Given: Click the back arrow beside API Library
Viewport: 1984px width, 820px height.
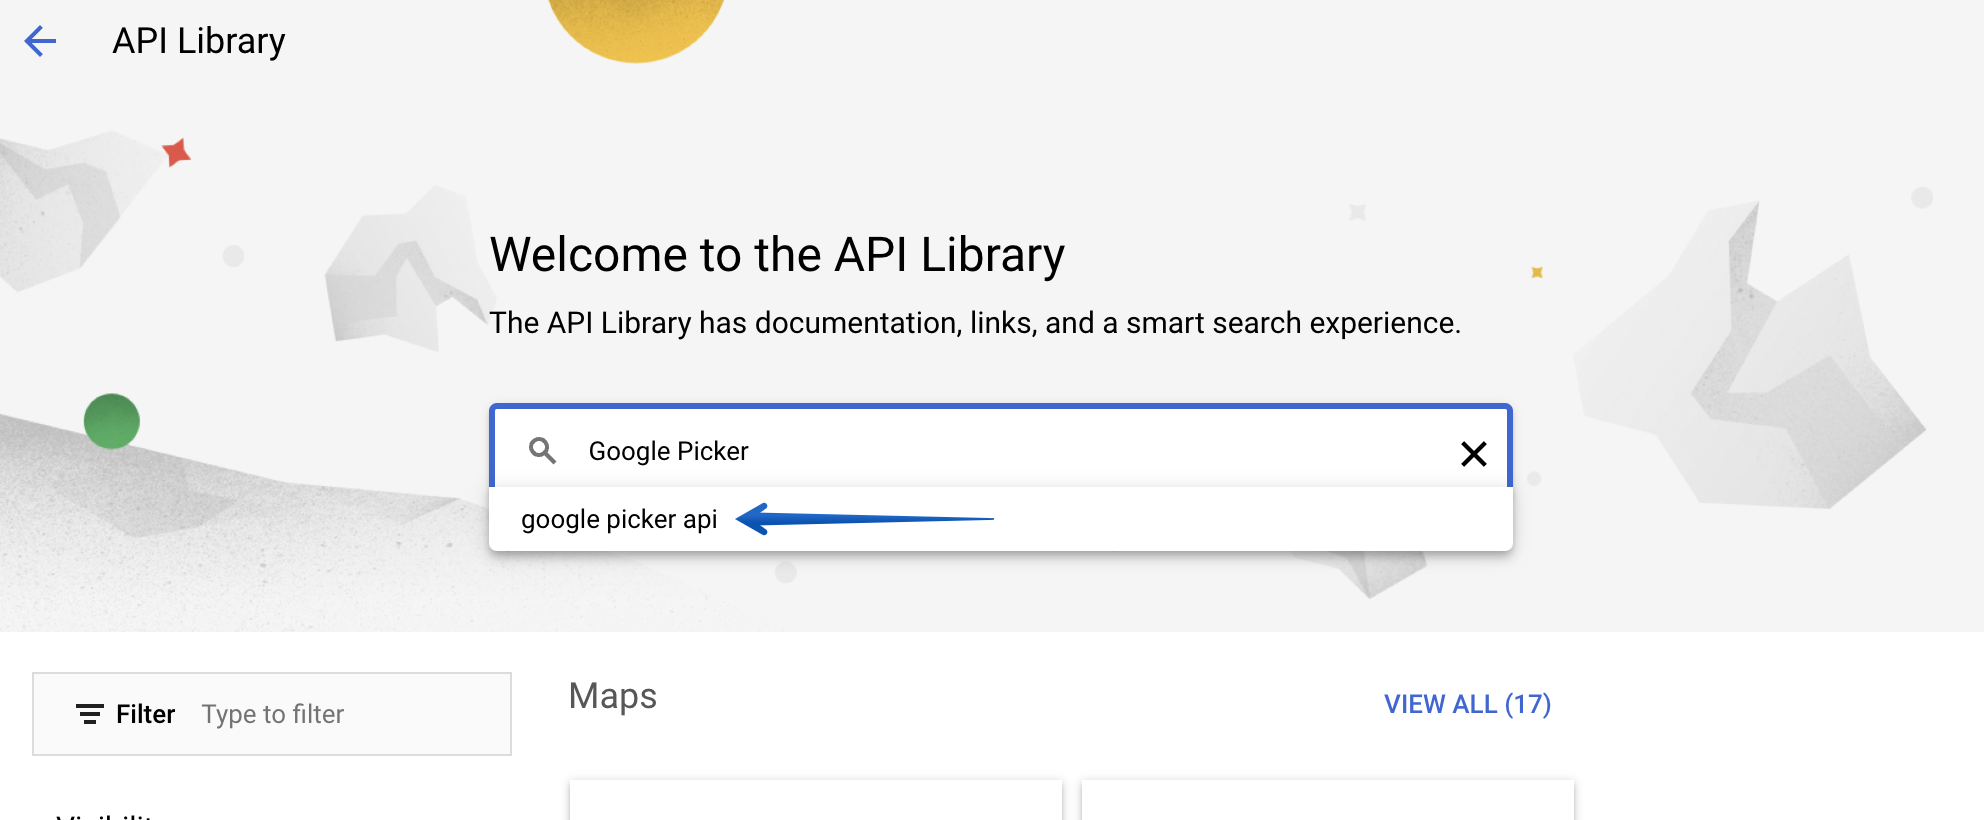Looking at the screenshot, I should [38, 40].
